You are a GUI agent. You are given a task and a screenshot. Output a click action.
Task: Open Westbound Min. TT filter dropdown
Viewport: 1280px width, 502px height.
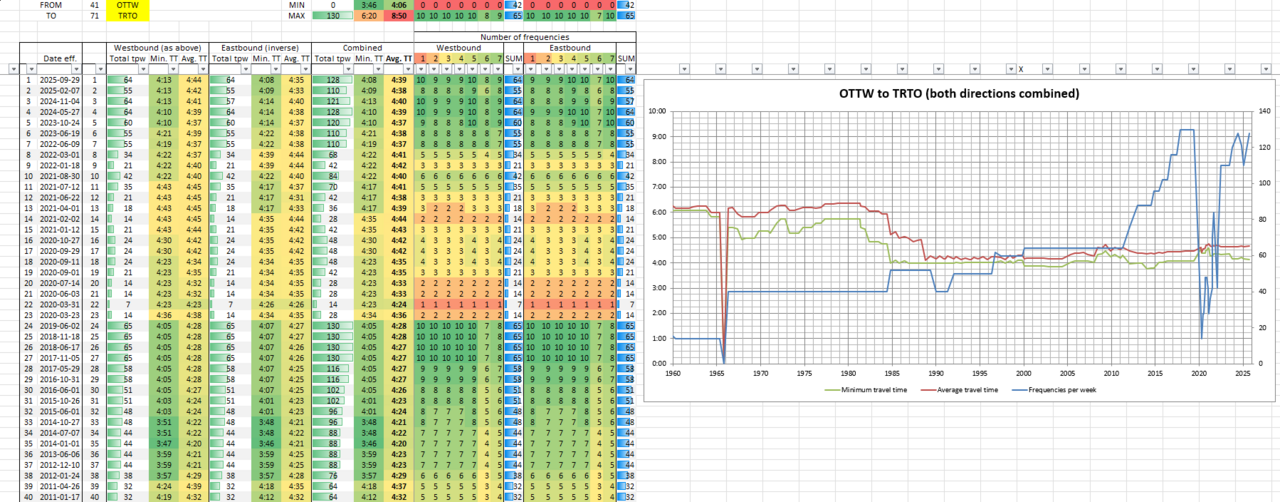click(174, 69)
